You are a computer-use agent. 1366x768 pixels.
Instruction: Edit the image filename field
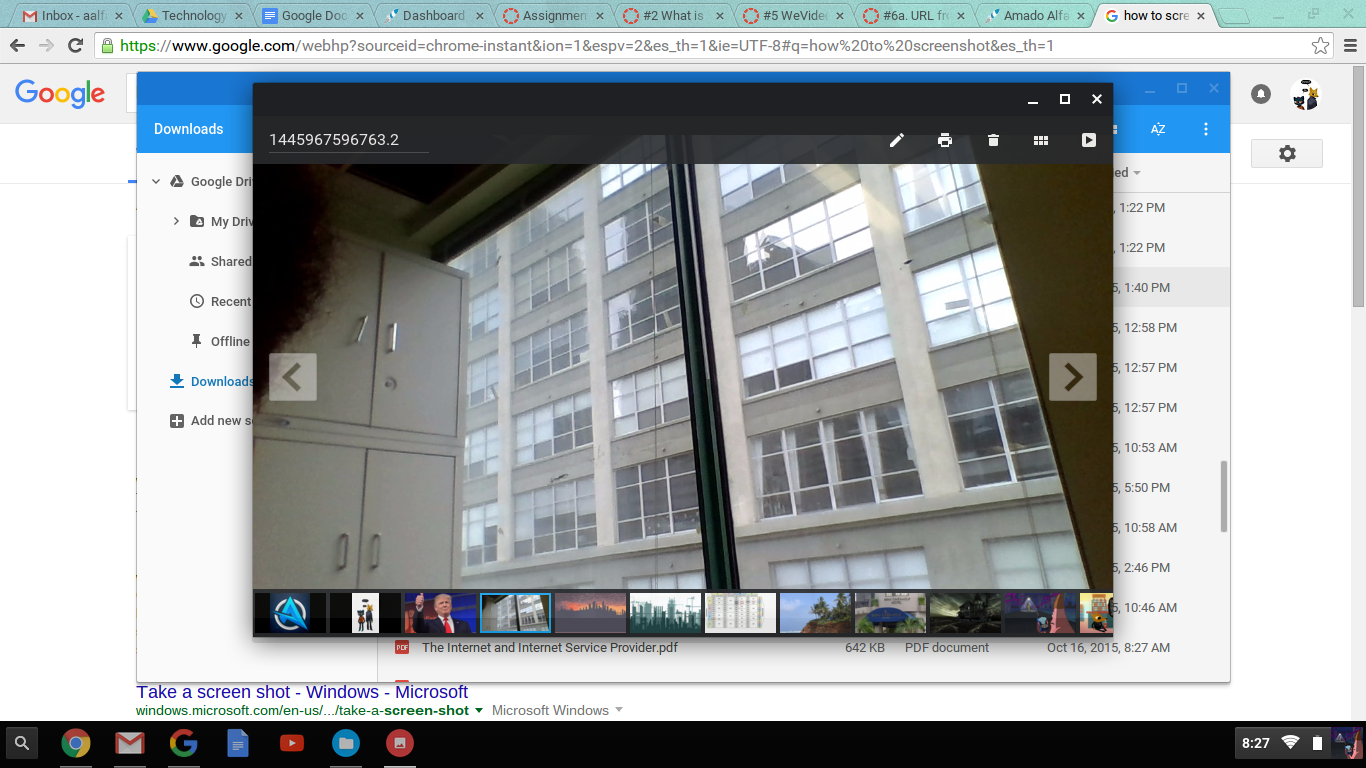click(x=348, y=140)
